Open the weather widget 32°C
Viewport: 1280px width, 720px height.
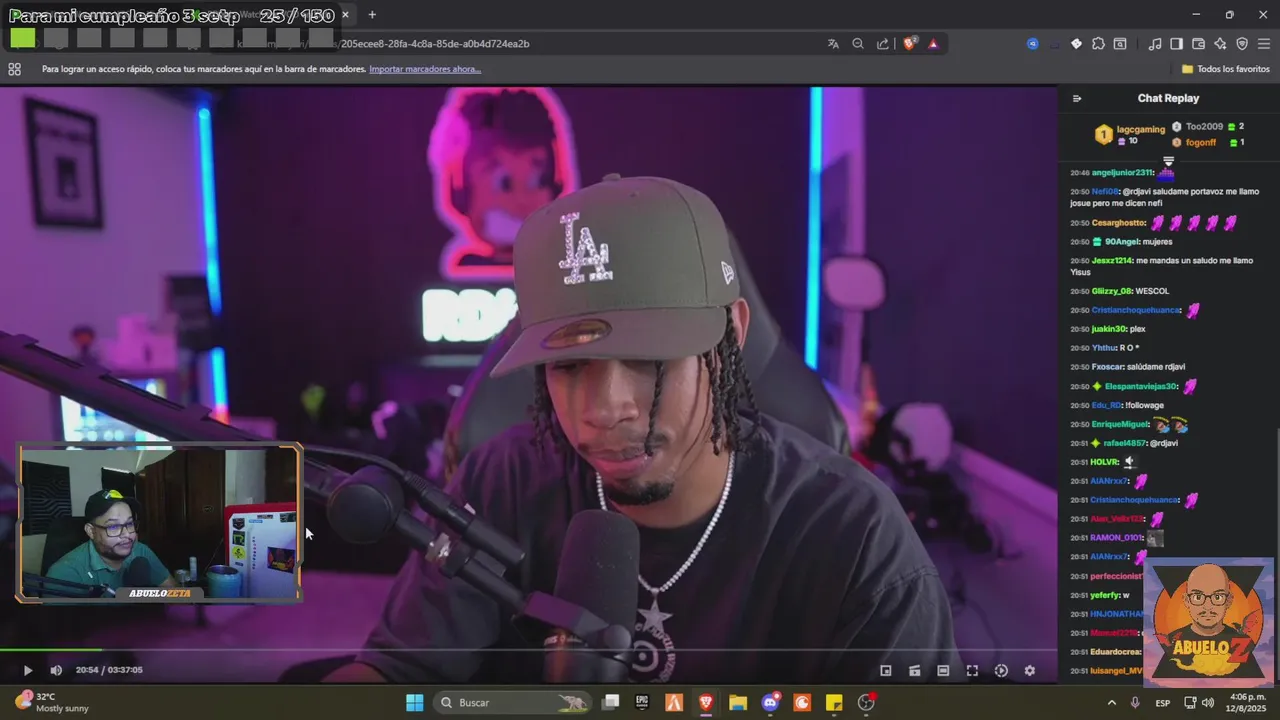tap(52, 702)
